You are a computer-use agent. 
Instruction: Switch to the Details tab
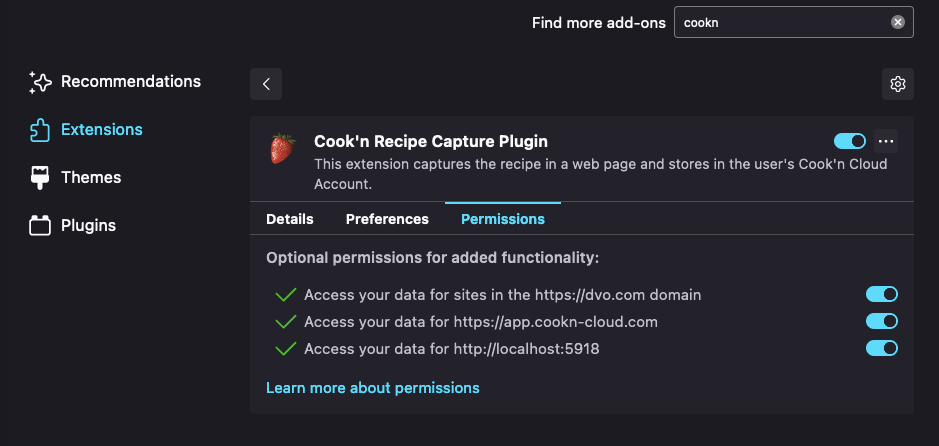click(290, 219)
